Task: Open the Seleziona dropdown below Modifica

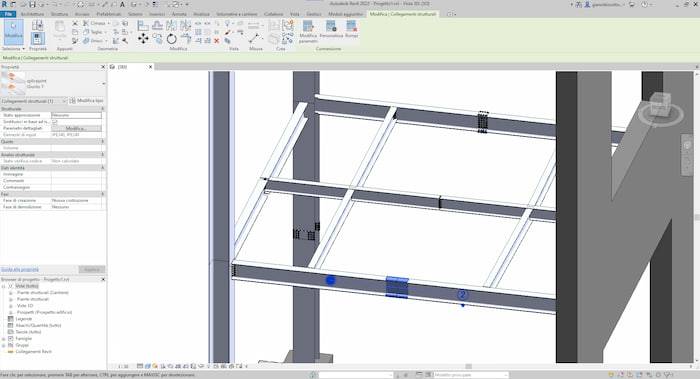Action: pos(13,49)
